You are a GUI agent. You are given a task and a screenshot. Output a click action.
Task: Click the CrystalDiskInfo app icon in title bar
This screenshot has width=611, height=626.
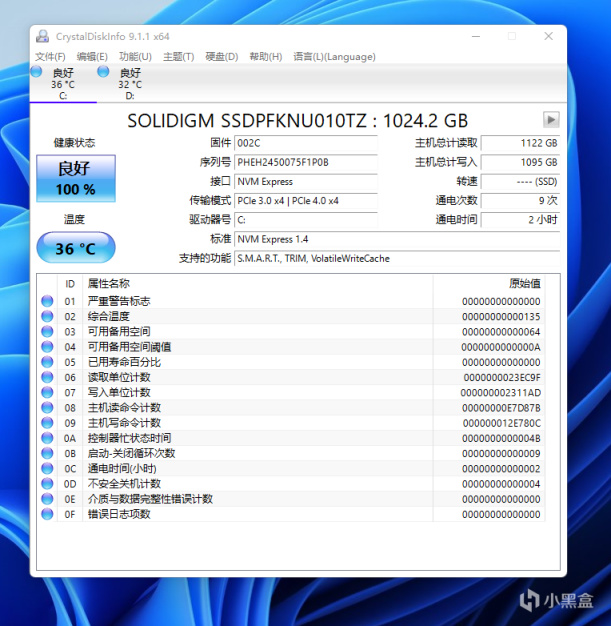tap(42, 36)
